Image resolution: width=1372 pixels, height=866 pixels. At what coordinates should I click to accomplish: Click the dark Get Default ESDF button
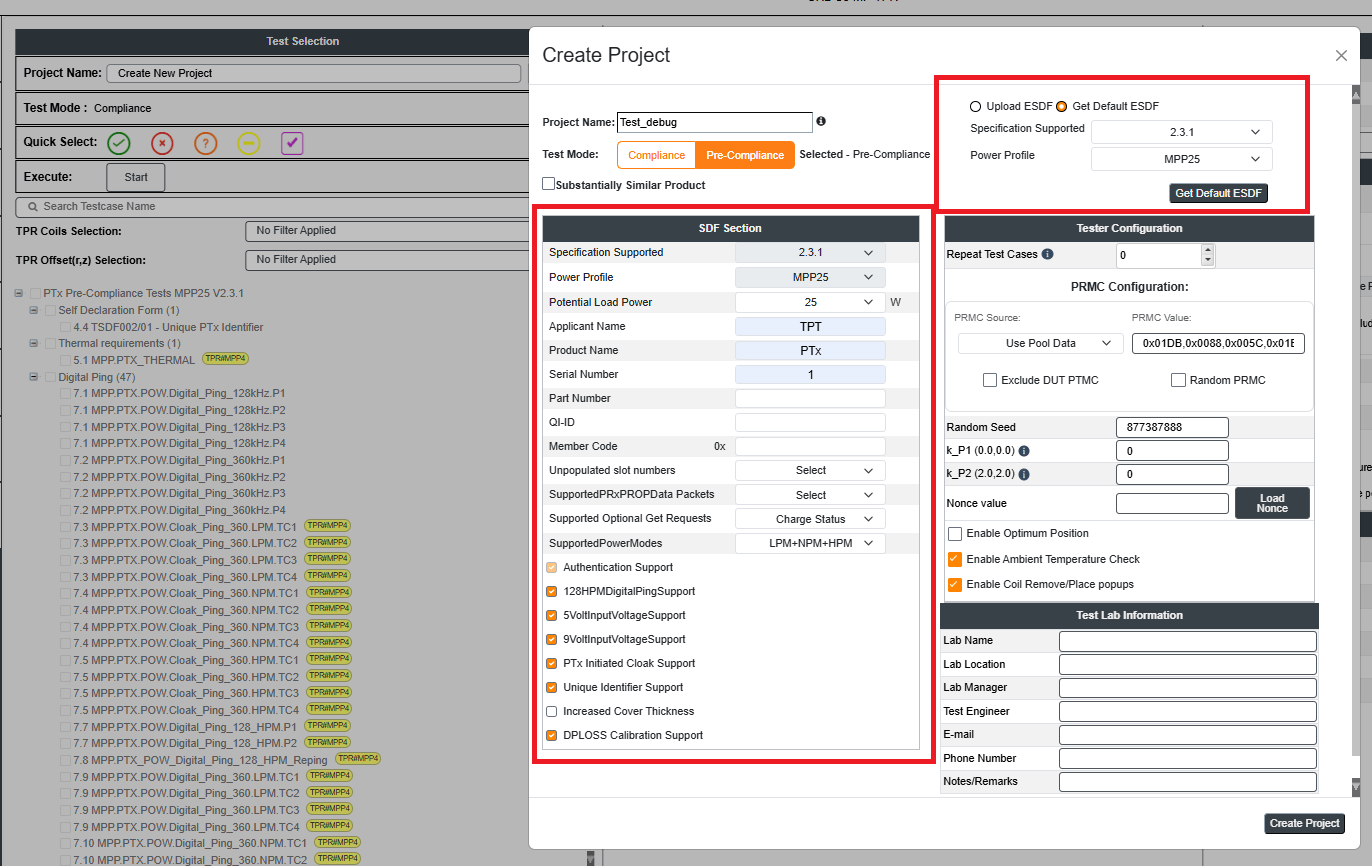tap(1218, 194)
